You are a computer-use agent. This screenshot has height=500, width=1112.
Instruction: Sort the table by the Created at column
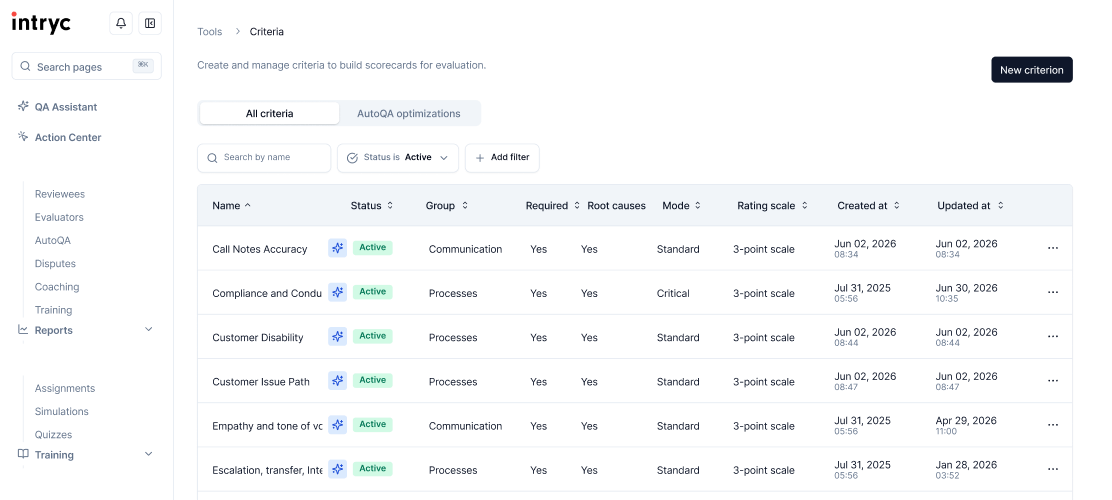(869, 206)
